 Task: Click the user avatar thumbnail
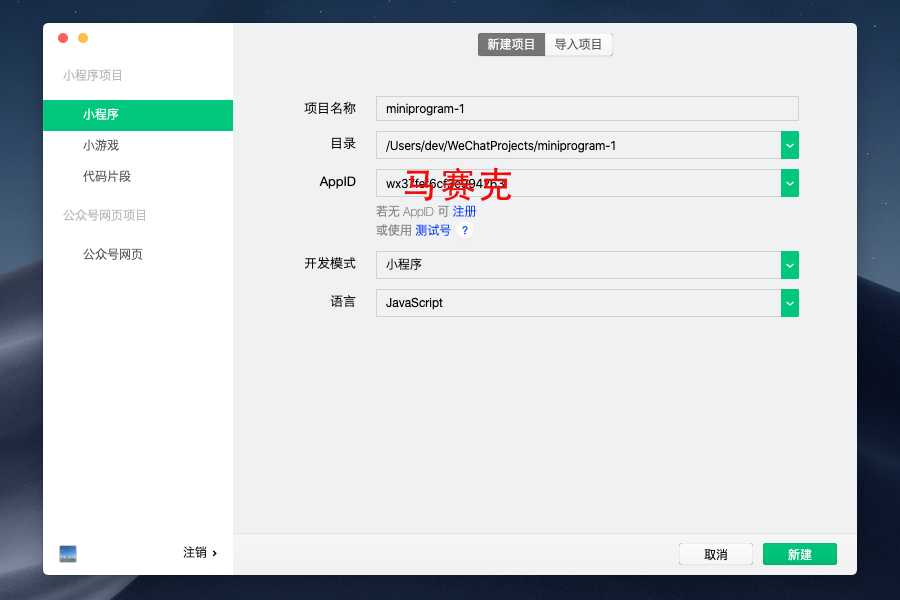[68, 553]
